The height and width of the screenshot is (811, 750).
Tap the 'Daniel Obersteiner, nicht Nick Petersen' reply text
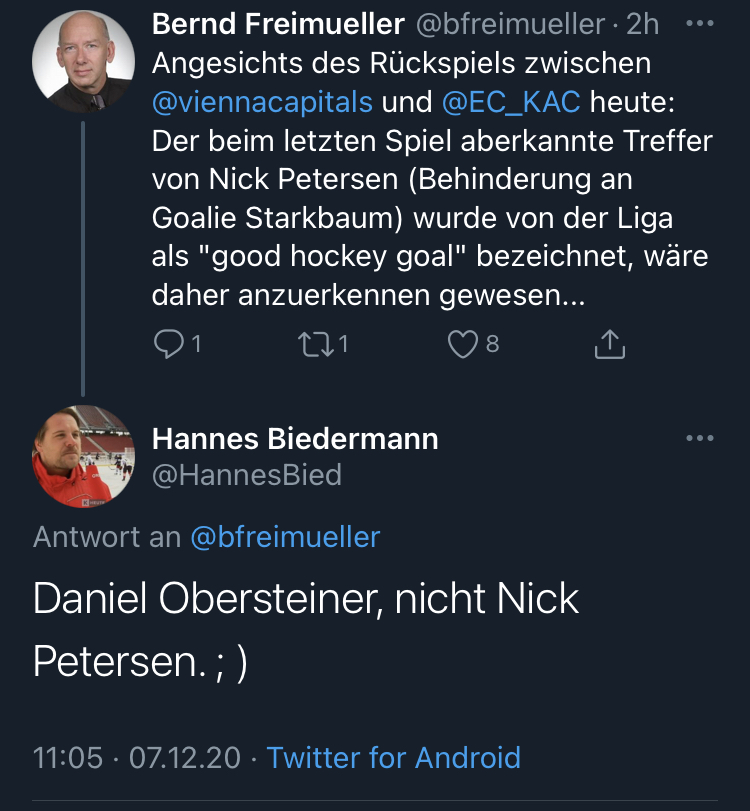click(x=306, y=629)
